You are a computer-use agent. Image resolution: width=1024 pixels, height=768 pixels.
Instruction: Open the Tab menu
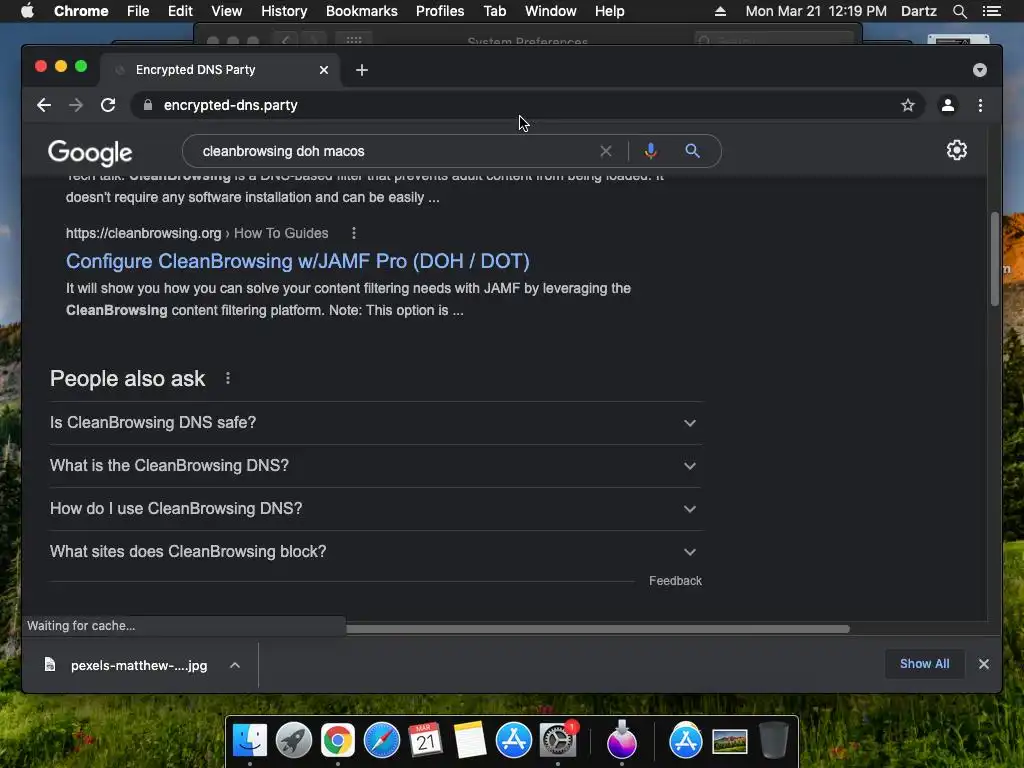tap(494, 11)
